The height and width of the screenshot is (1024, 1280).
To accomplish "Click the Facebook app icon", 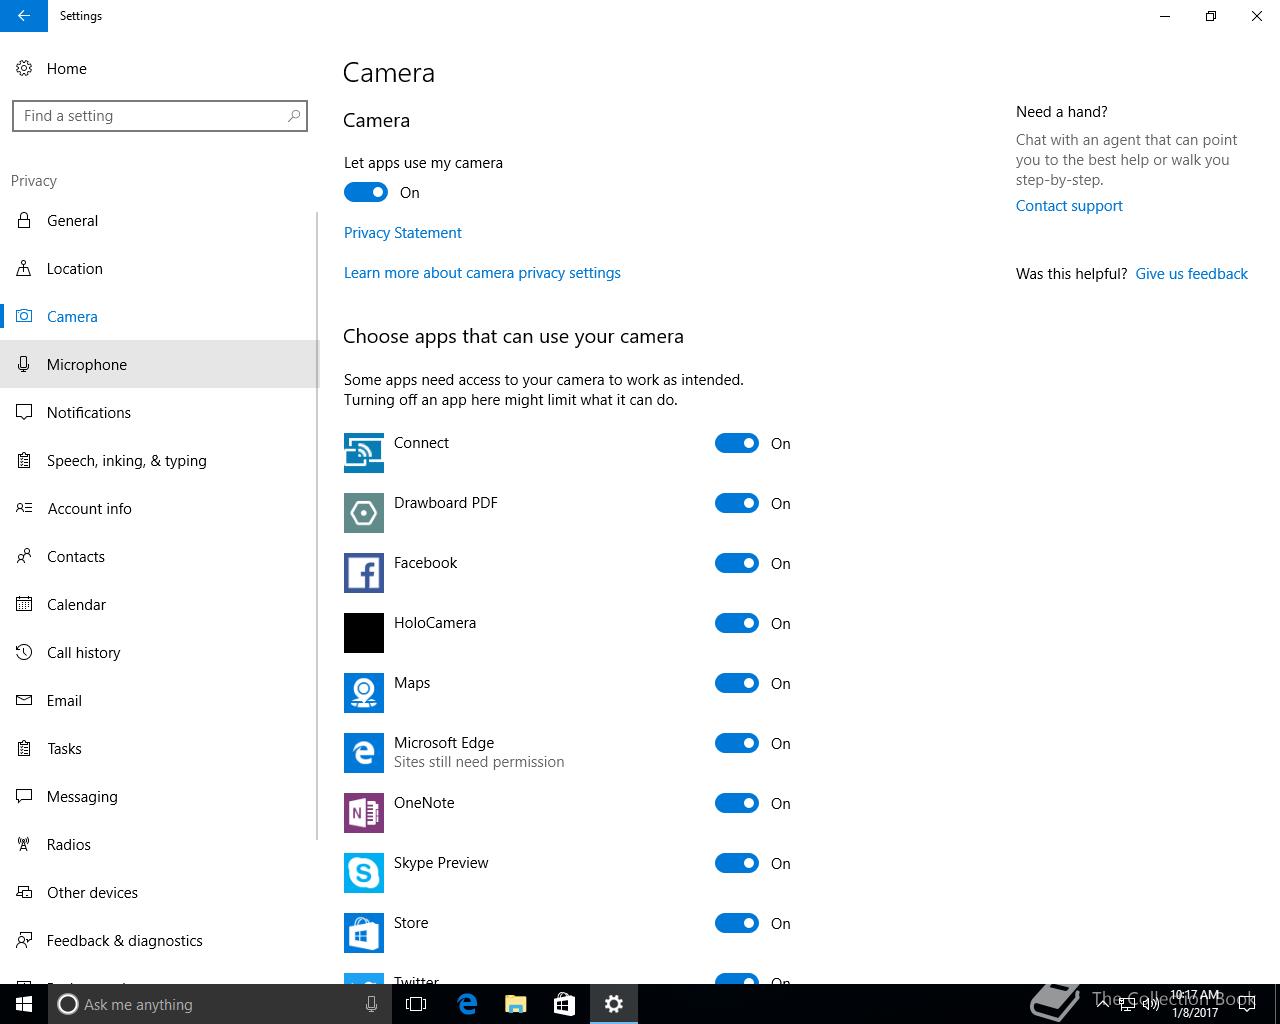I will tap(364, 573).
